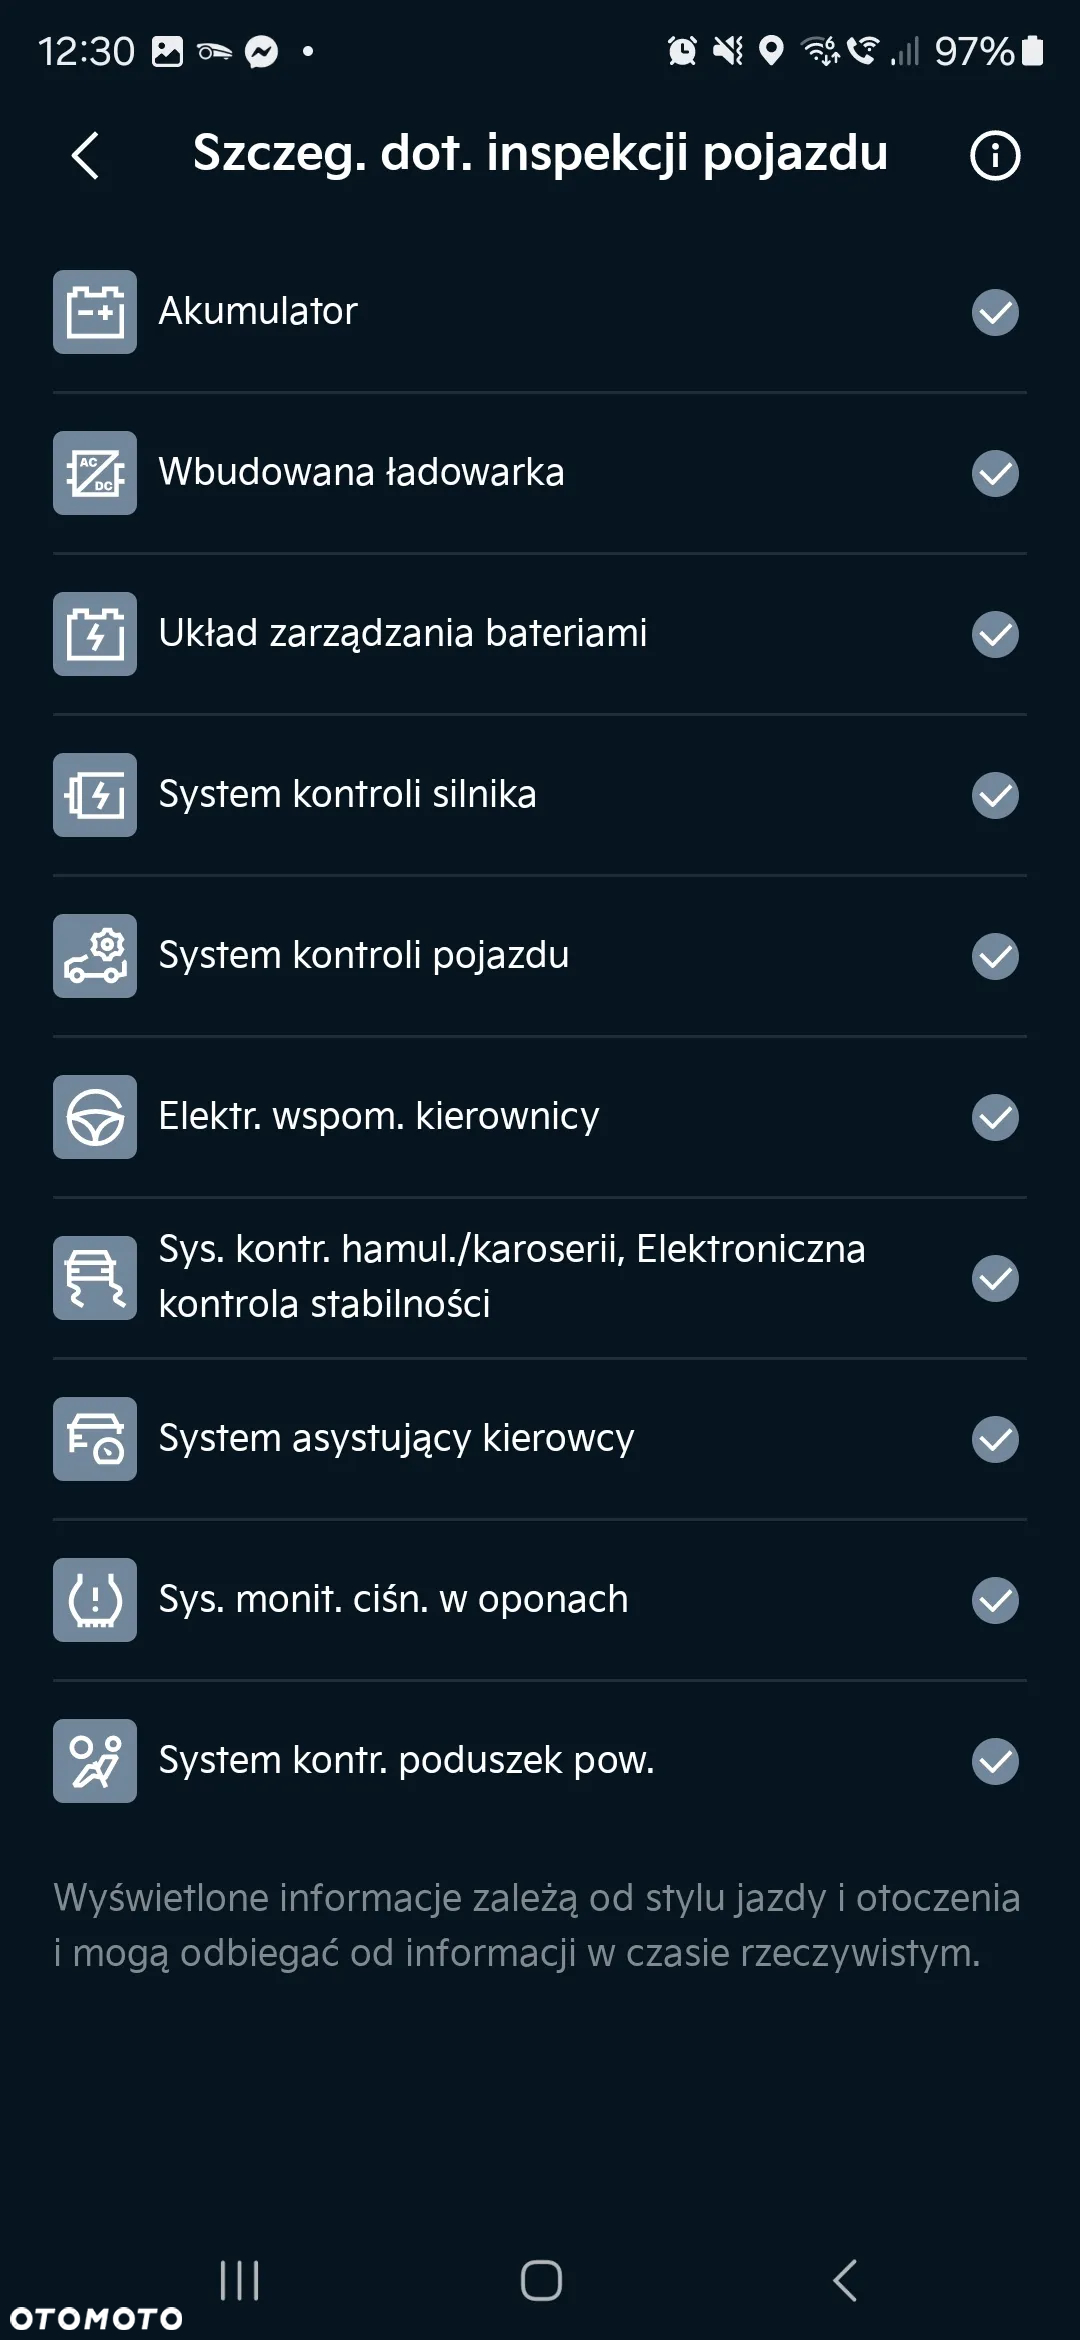Tap the driver assistance system icon

(95, 1439)
